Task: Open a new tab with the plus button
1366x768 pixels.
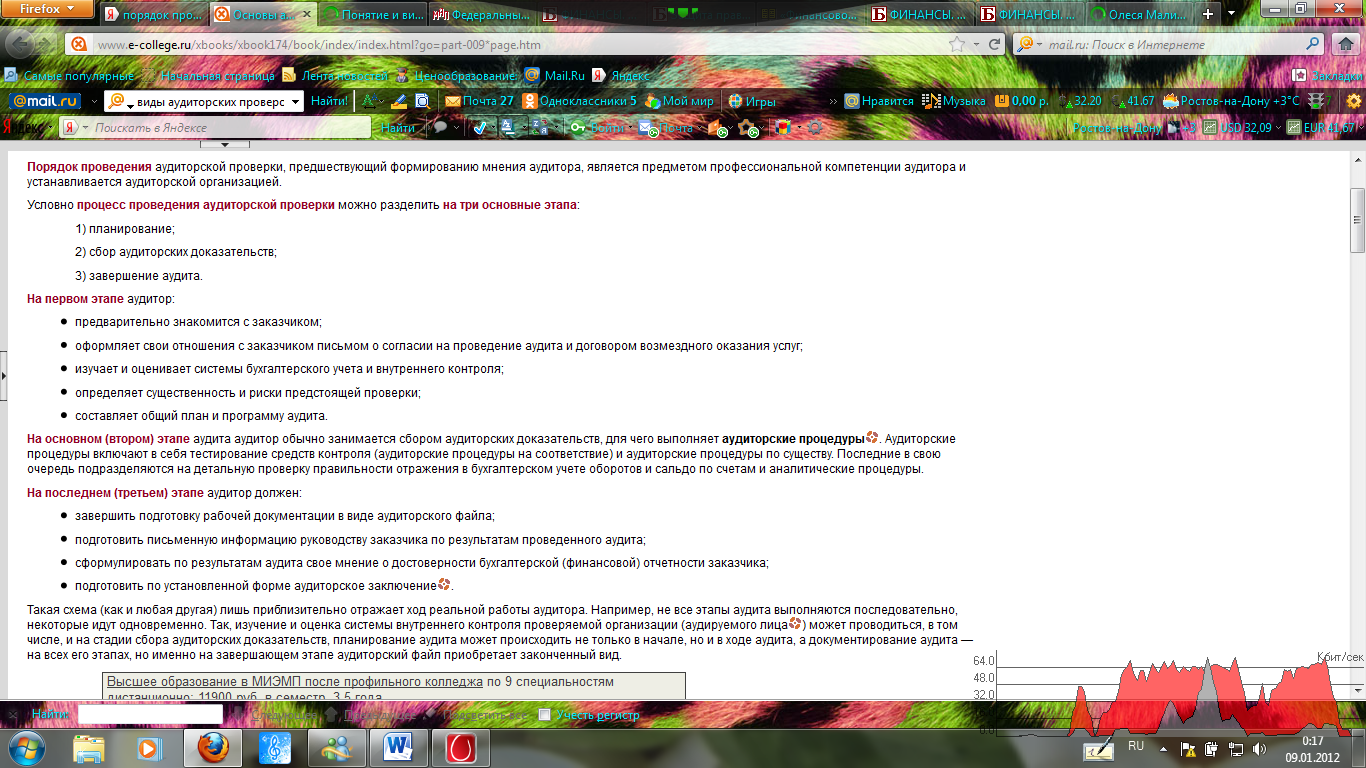Action: point(1208,14)
